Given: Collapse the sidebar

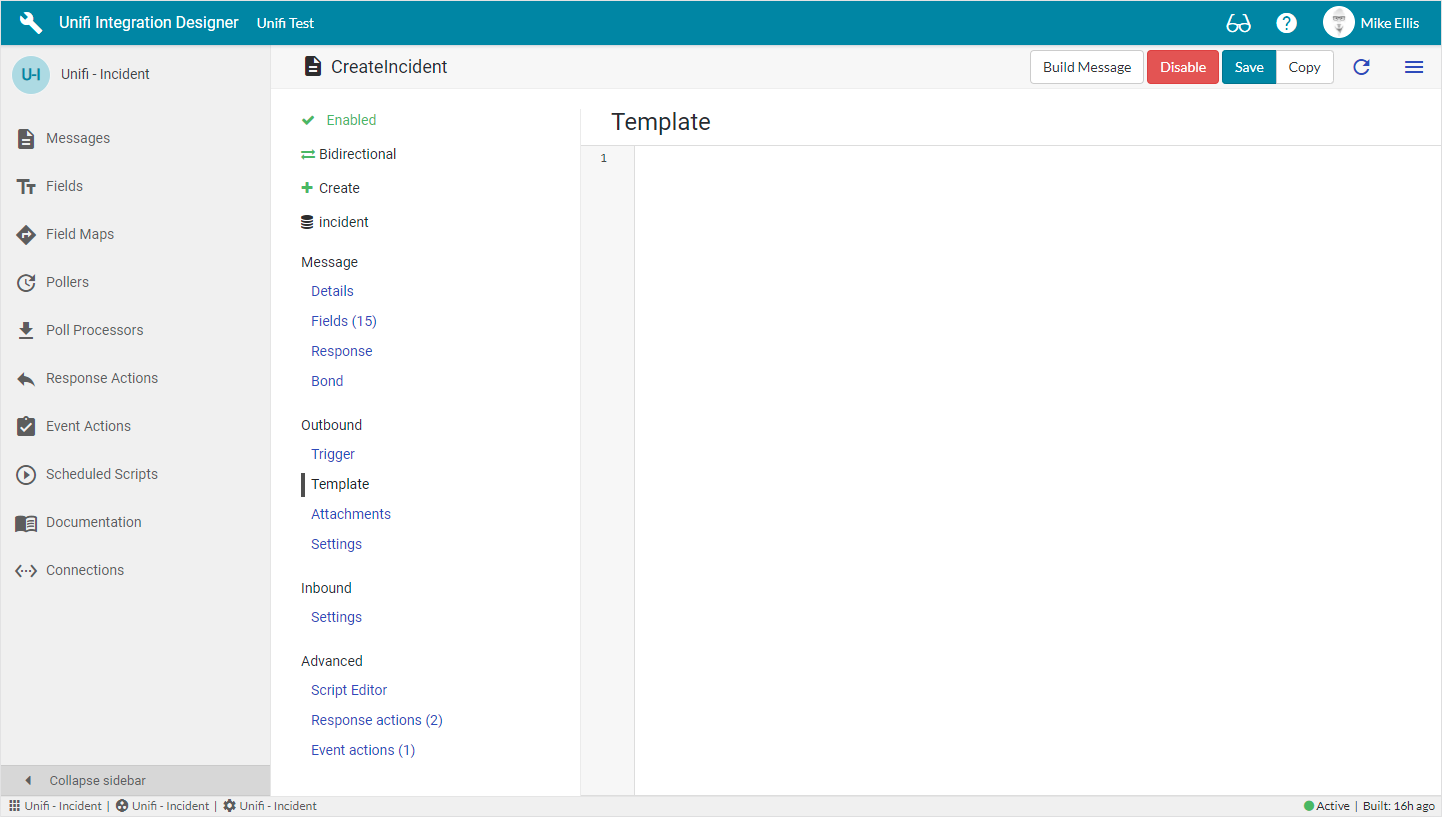Looking at the screenshot, I should [x=97, y=780].
